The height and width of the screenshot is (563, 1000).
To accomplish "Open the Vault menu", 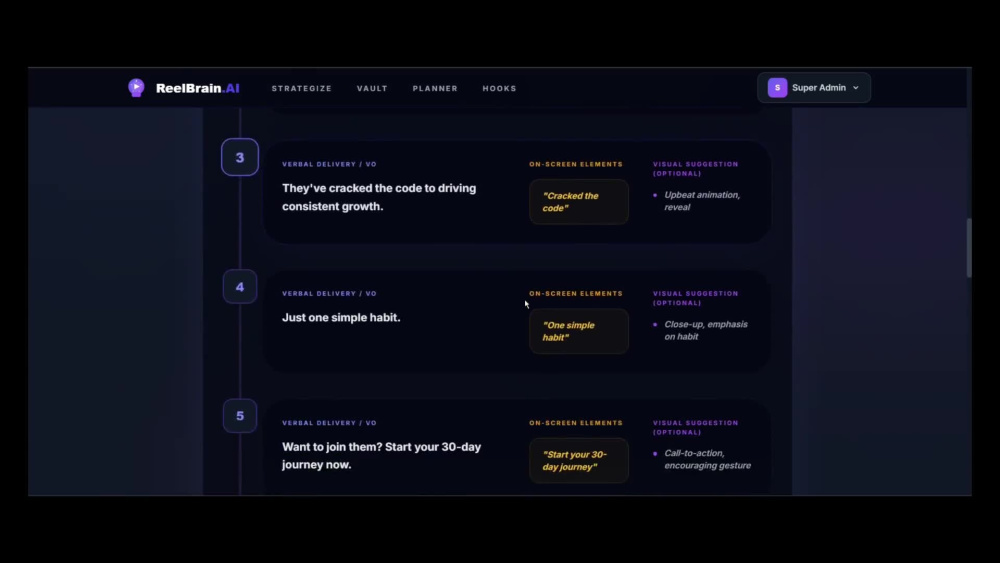I will point(372,89).
